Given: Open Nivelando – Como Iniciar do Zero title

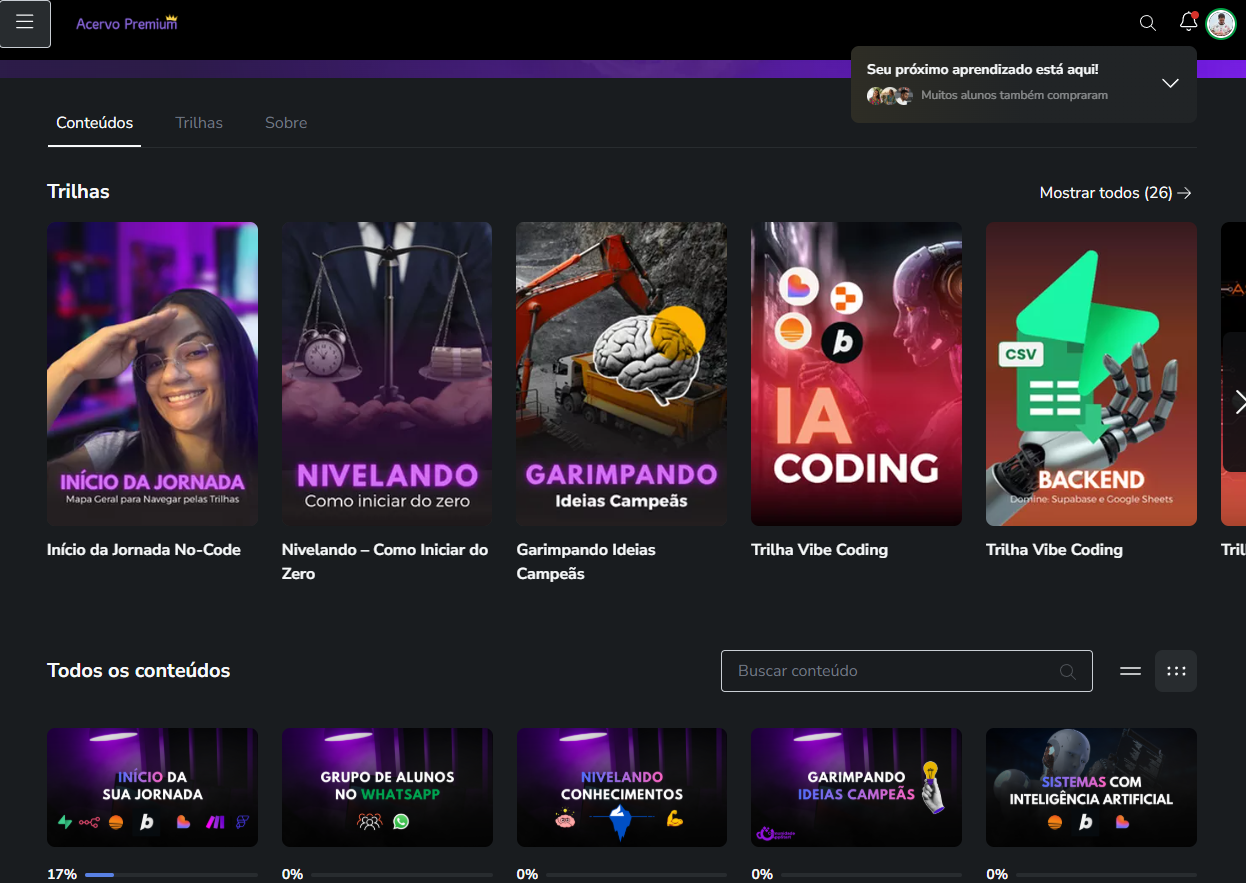Looking at the screenshot, I should pyautogui.click(x=385, y=562).
